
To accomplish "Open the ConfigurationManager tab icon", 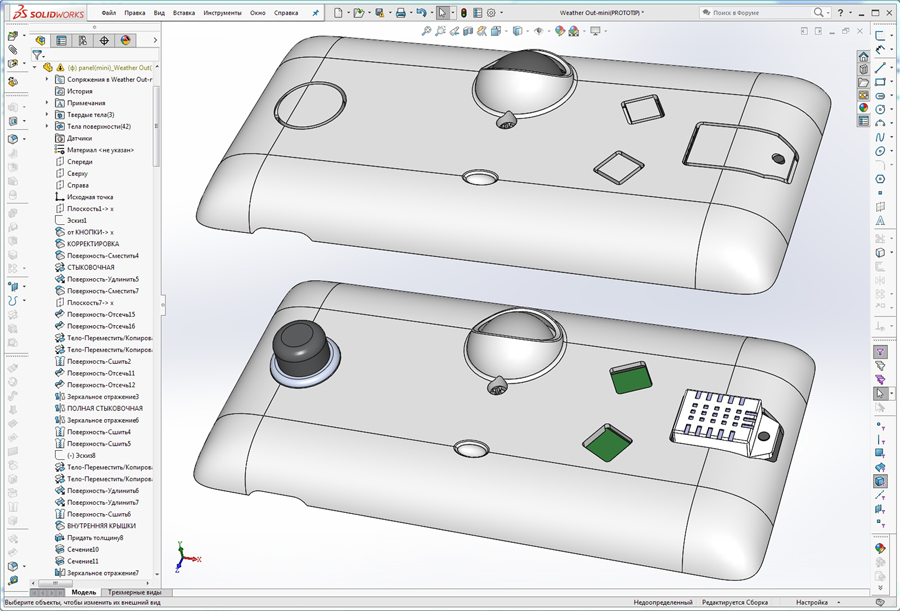I will [x=82, y=40].
